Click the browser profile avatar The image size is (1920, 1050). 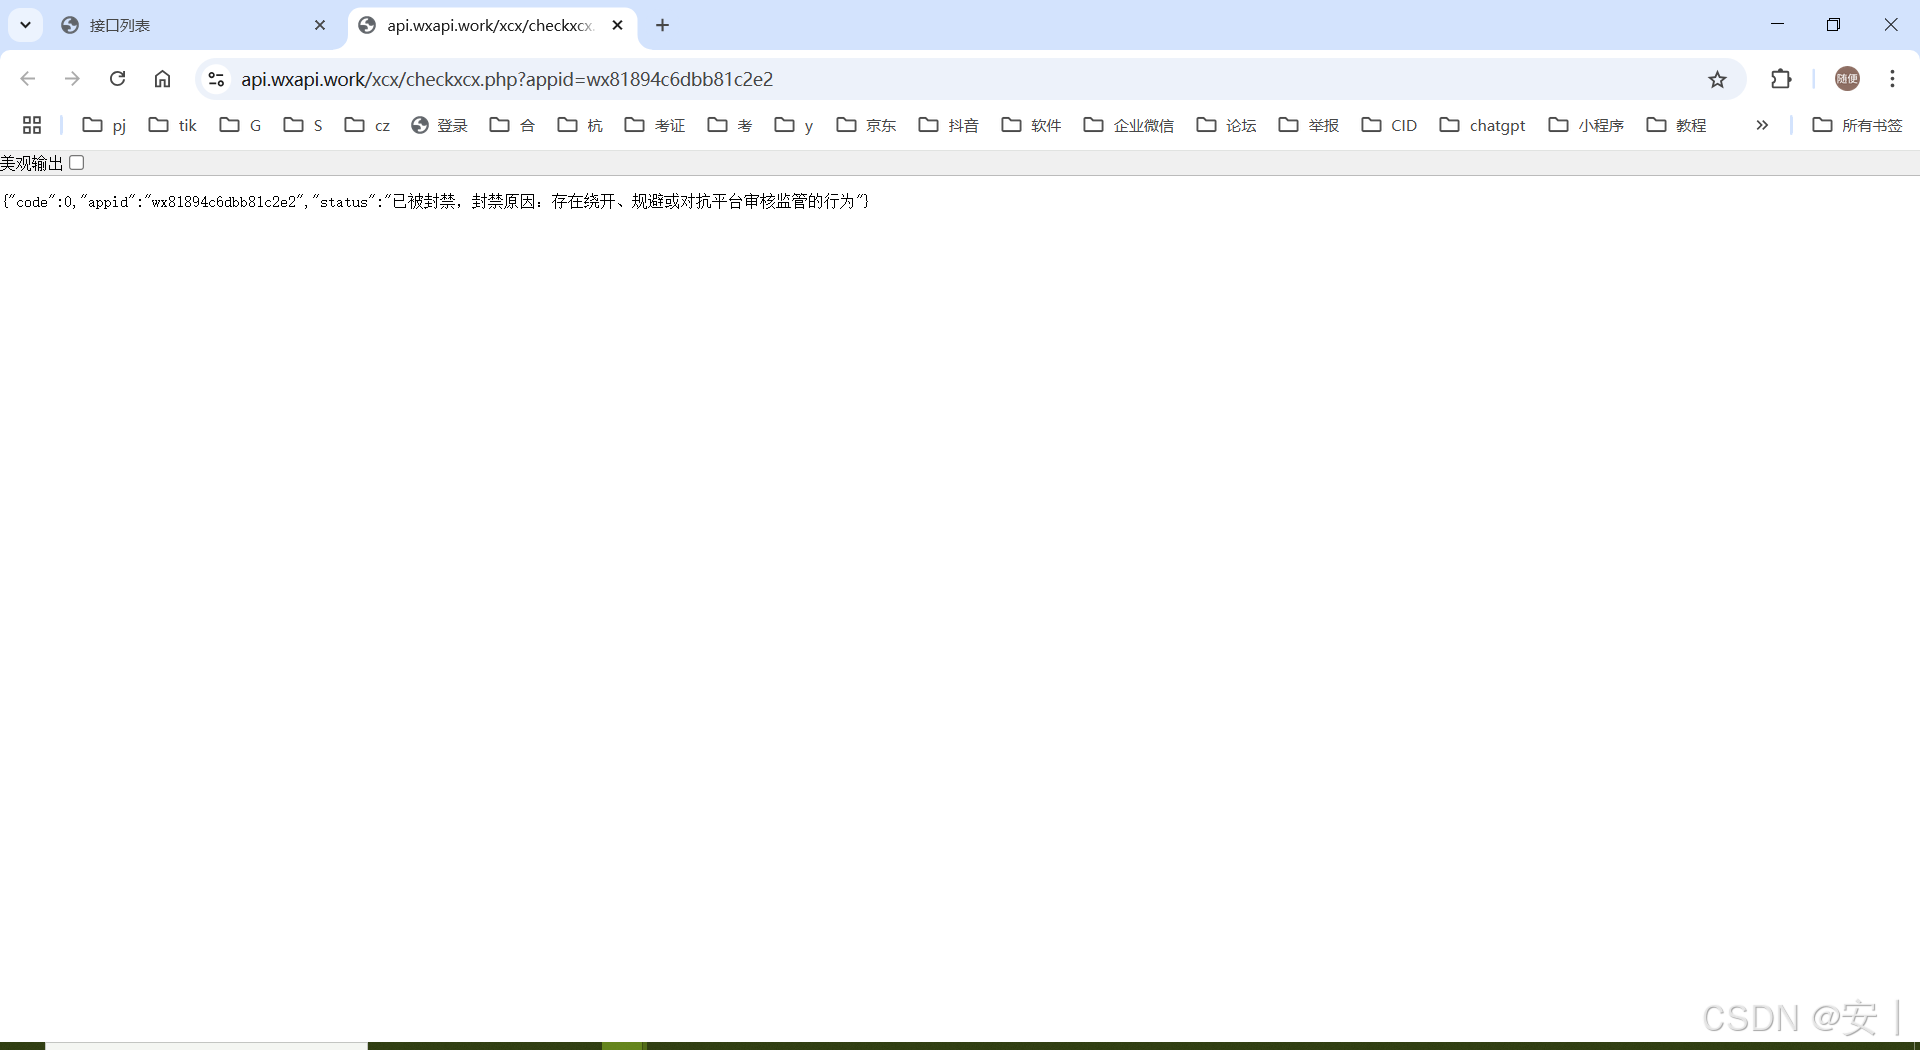[x=1847, y=79]
